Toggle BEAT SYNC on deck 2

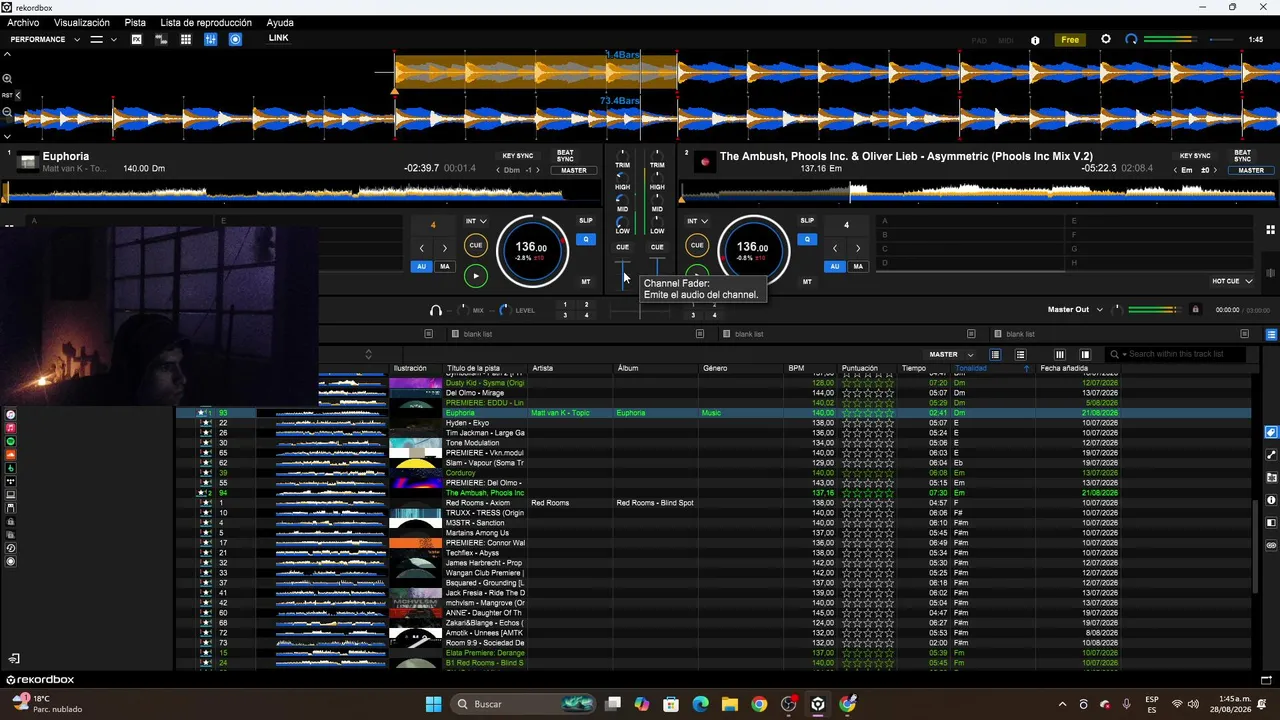1242,156
